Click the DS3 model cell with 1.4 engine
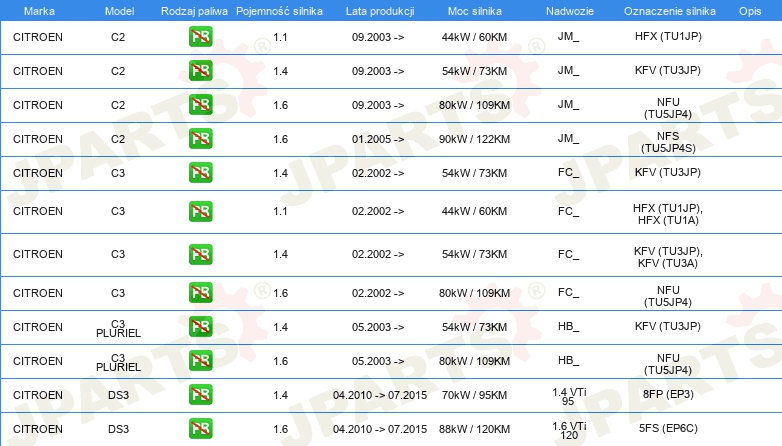 (x=118, y=395)
